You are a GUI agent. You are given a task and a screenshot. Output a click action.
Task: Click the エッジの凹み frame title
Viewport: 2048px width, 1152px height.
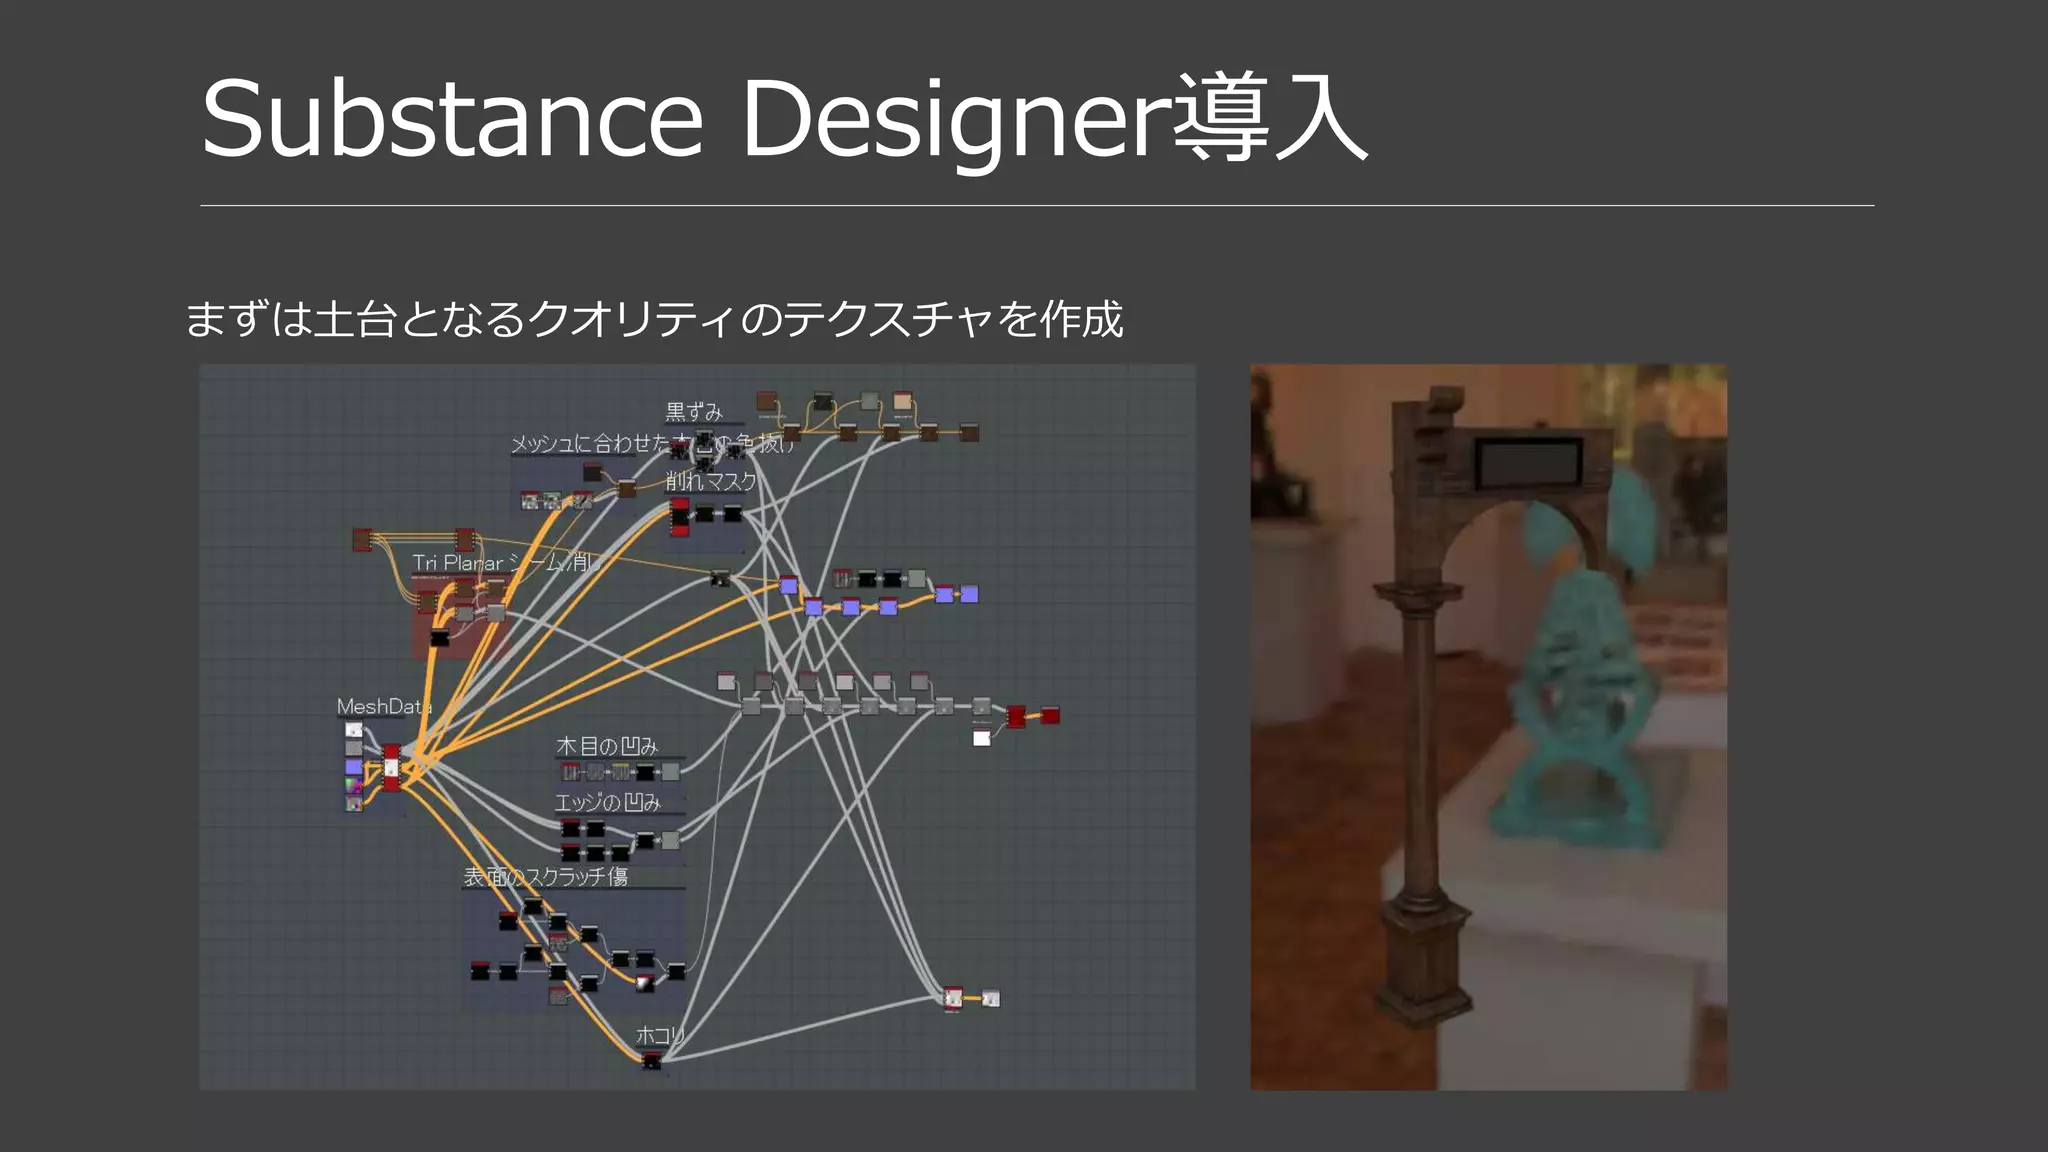[607, 802]
